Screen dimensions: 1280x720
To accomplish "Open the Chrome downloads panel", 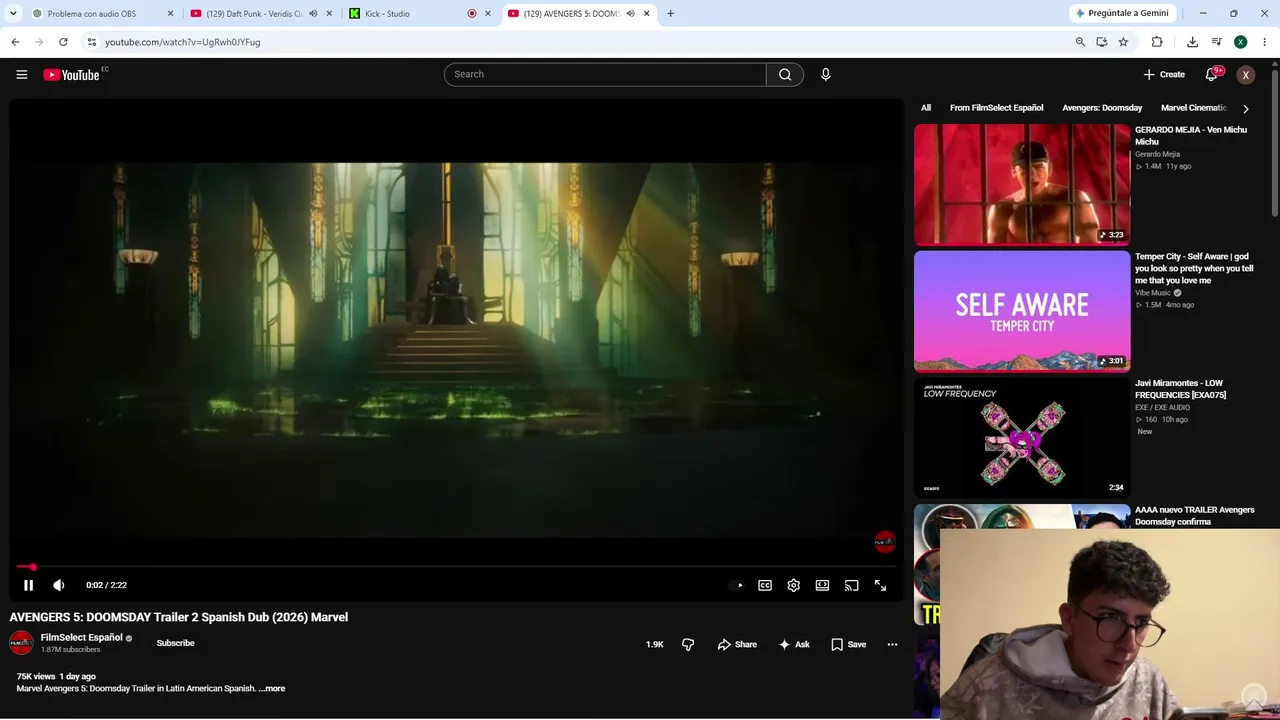I will tap(1192, 42).
